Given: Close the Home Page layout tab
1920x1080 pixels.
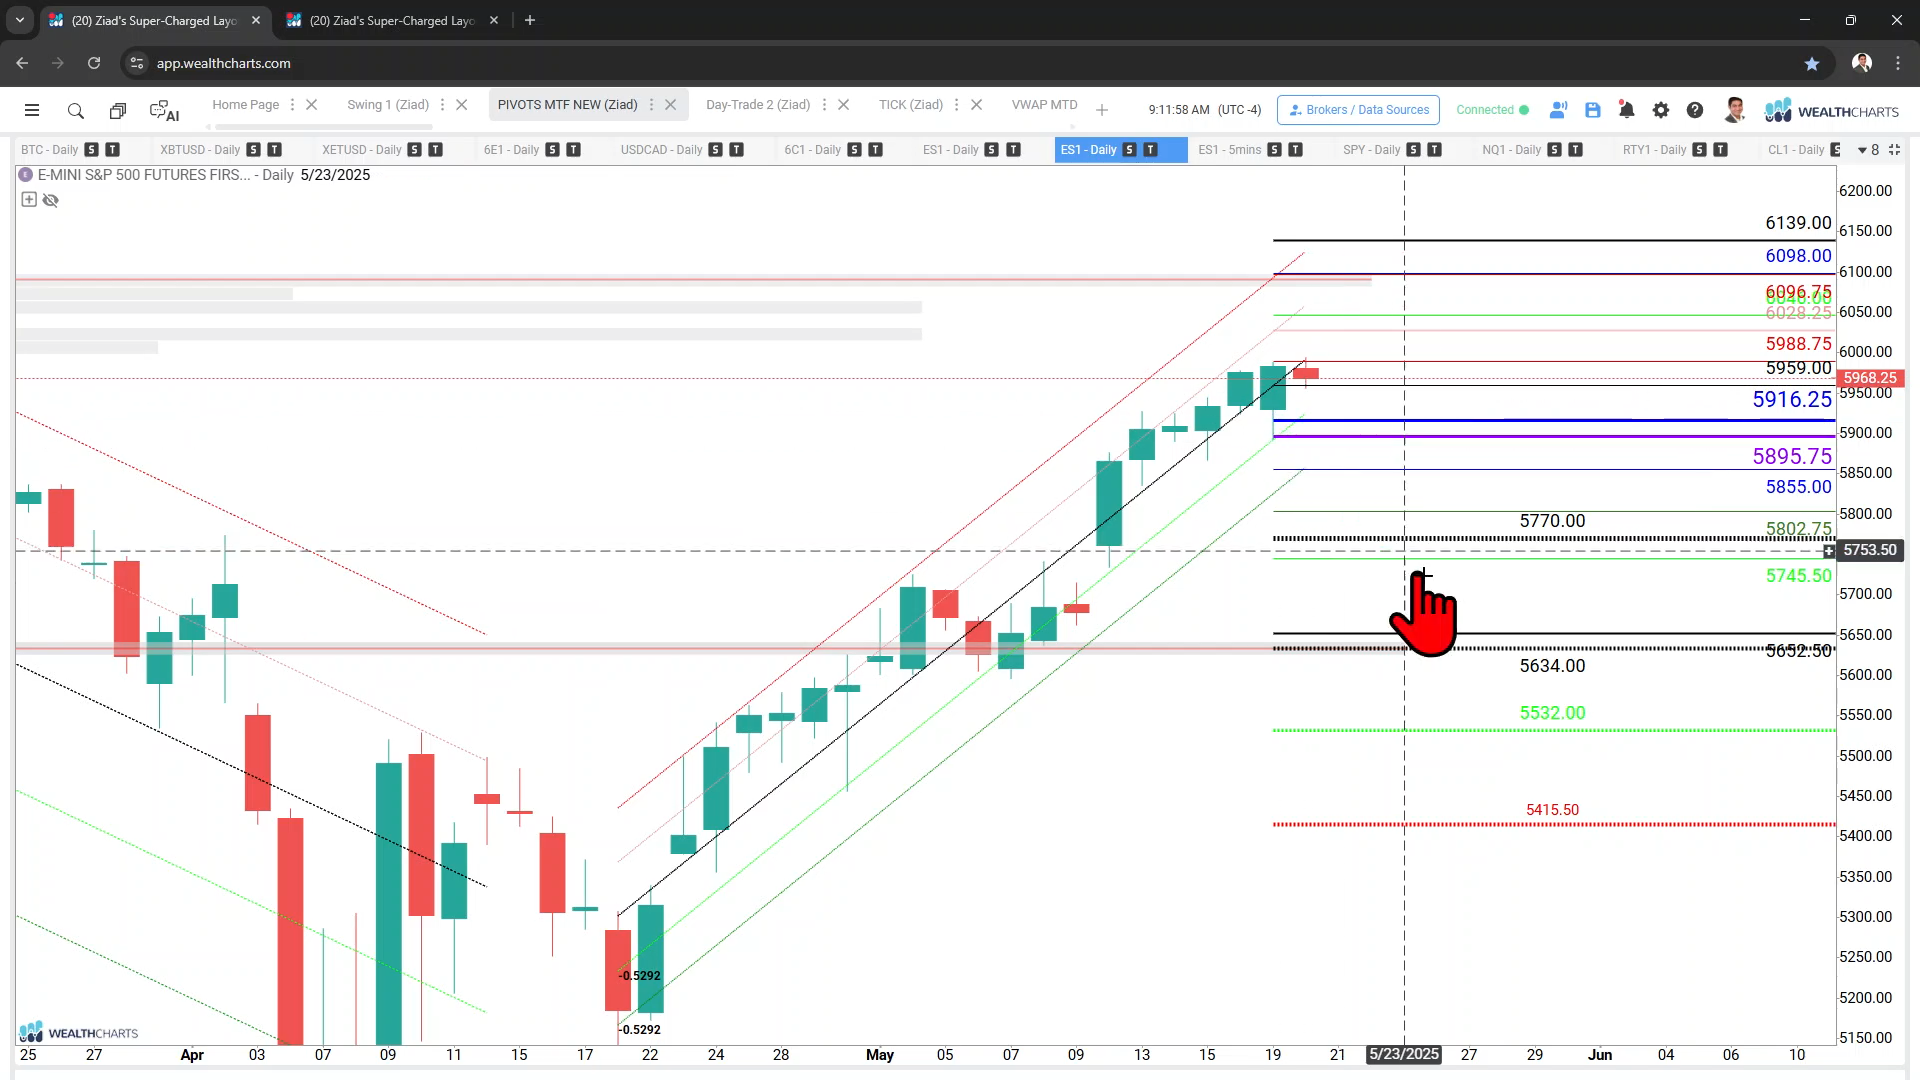Looking at the screenshot, I should pyautogui.click(x=311, y=105).
